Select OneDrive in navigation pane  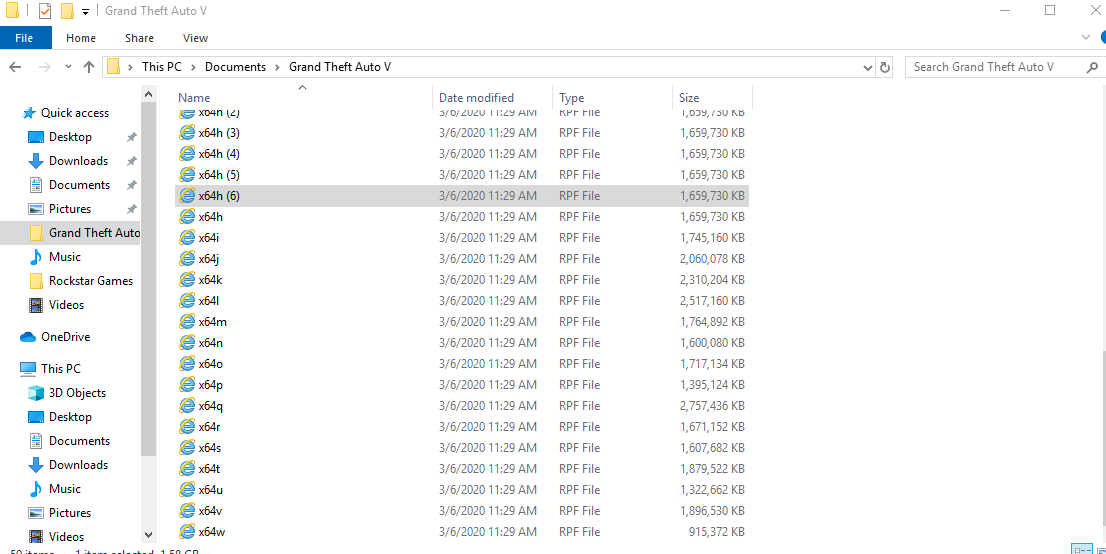pos(65,337)
